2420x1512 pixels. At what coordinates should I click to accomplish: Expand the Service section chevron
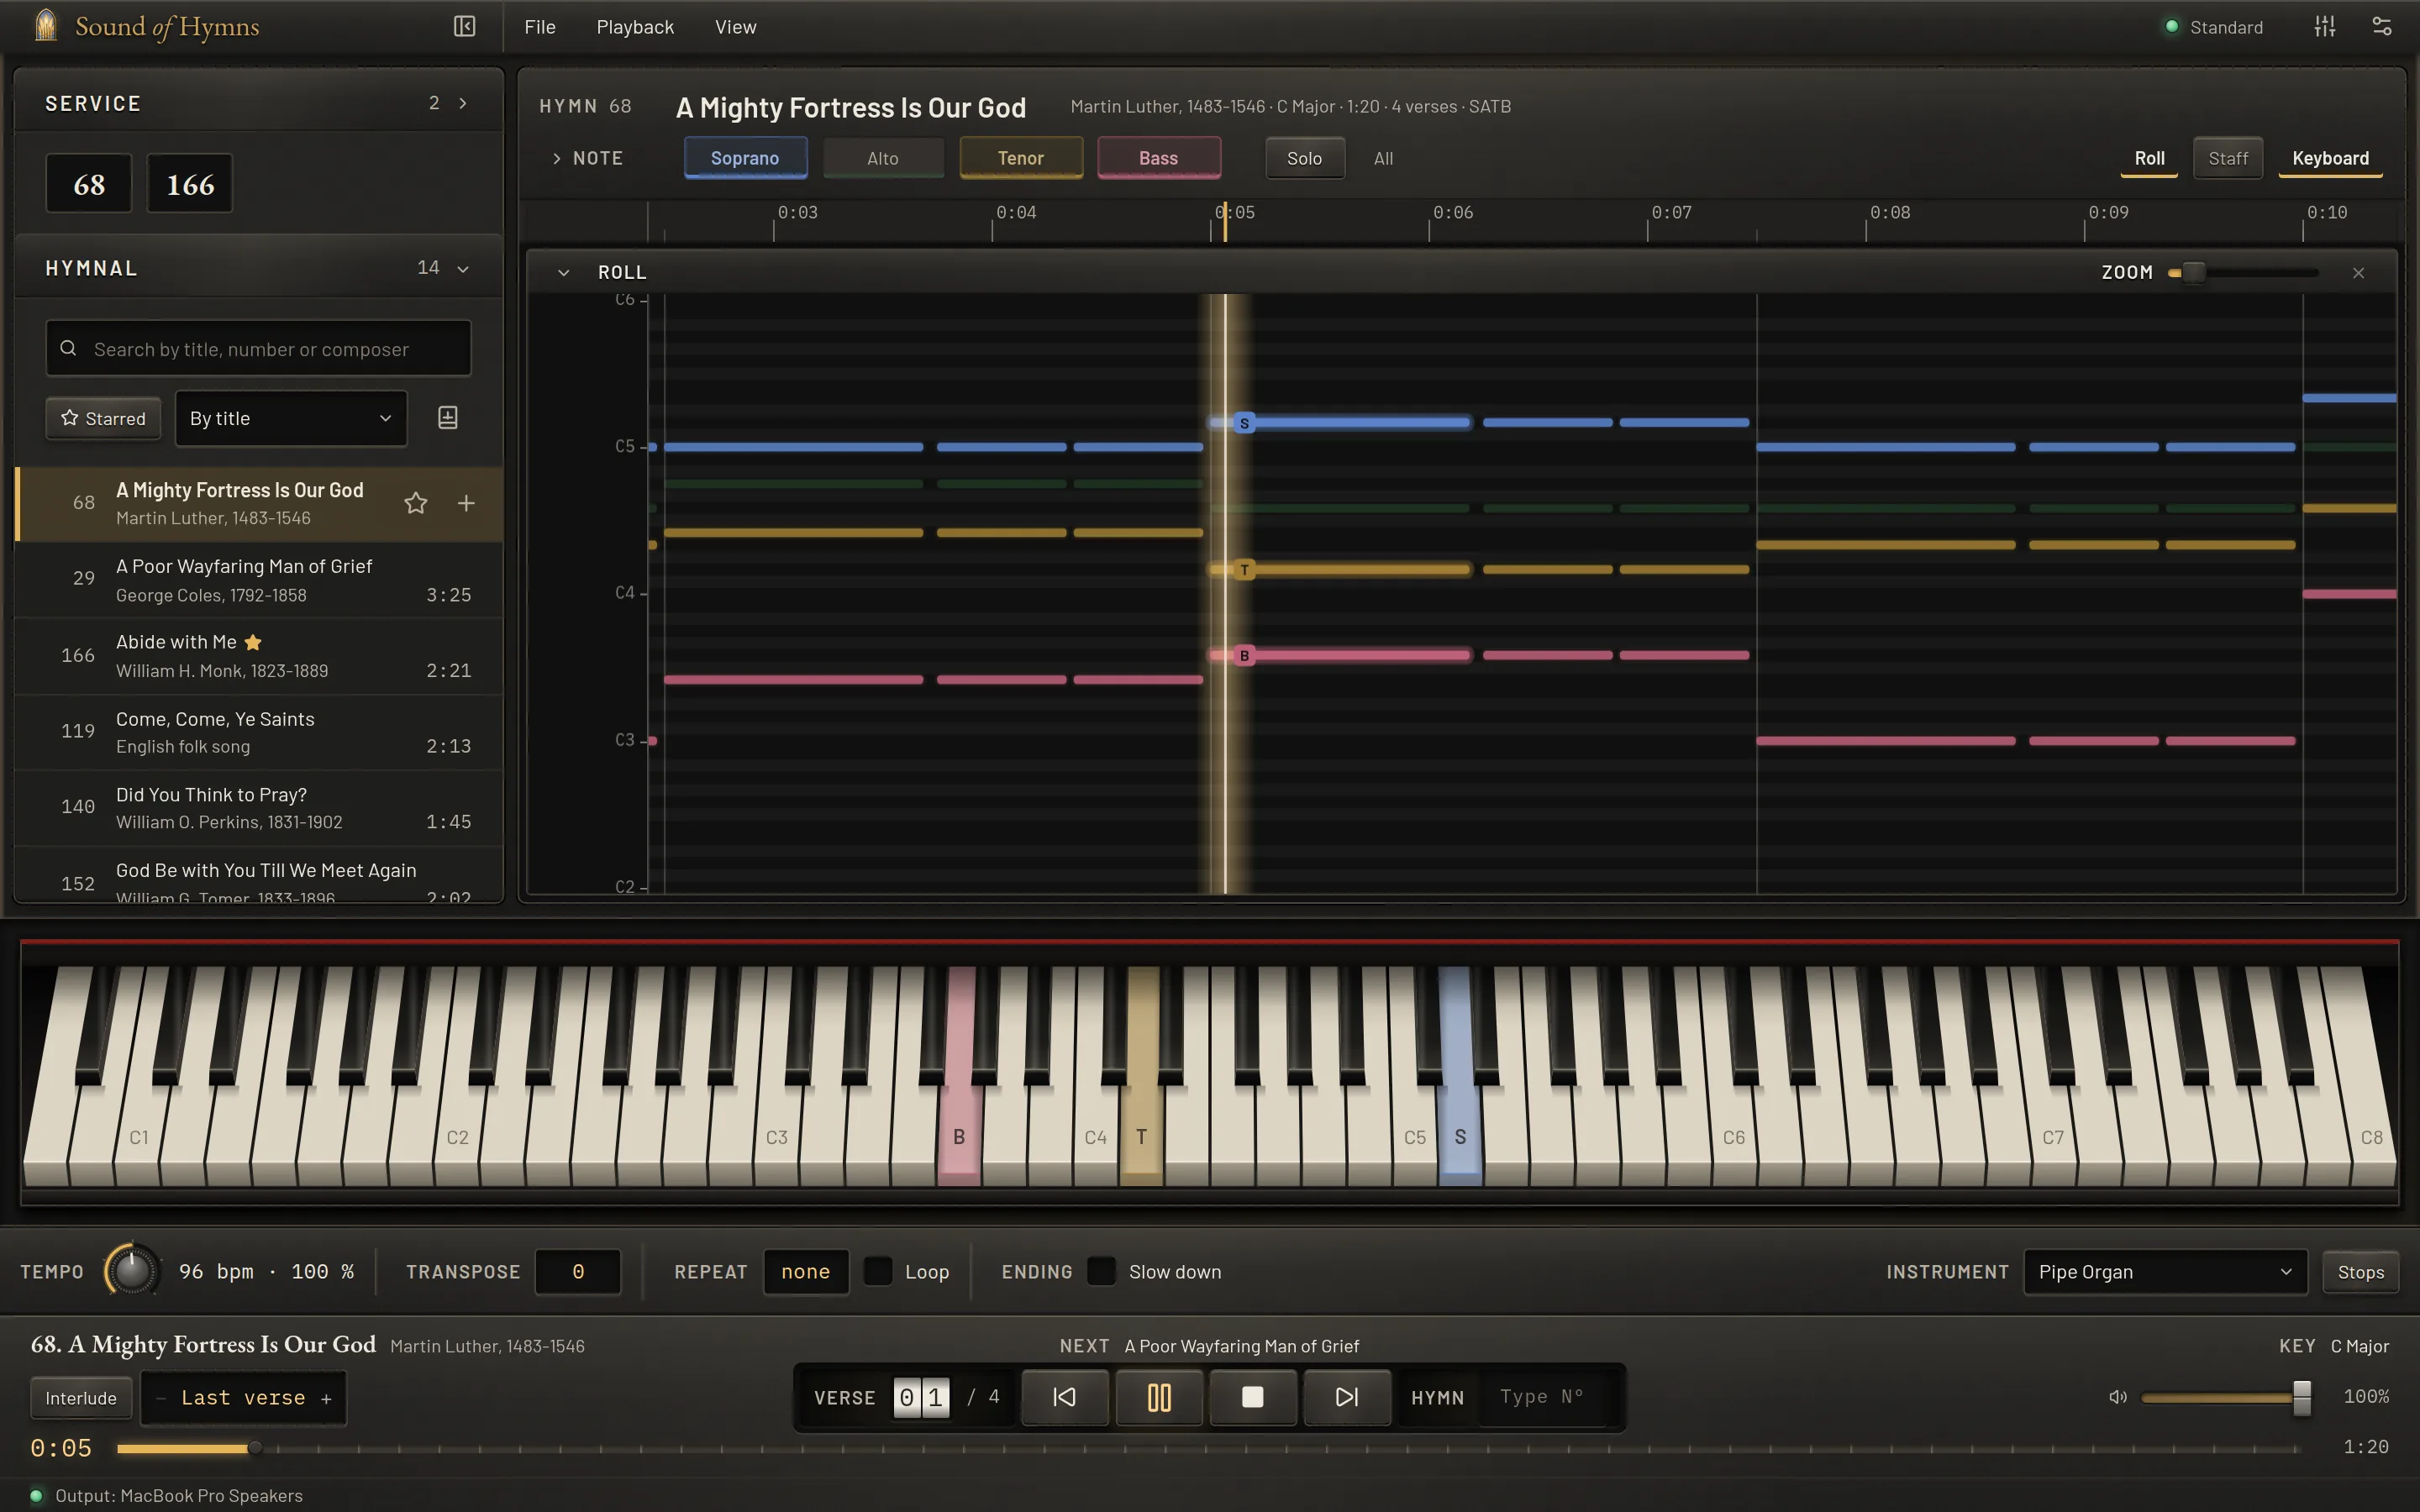click(463, 103)
